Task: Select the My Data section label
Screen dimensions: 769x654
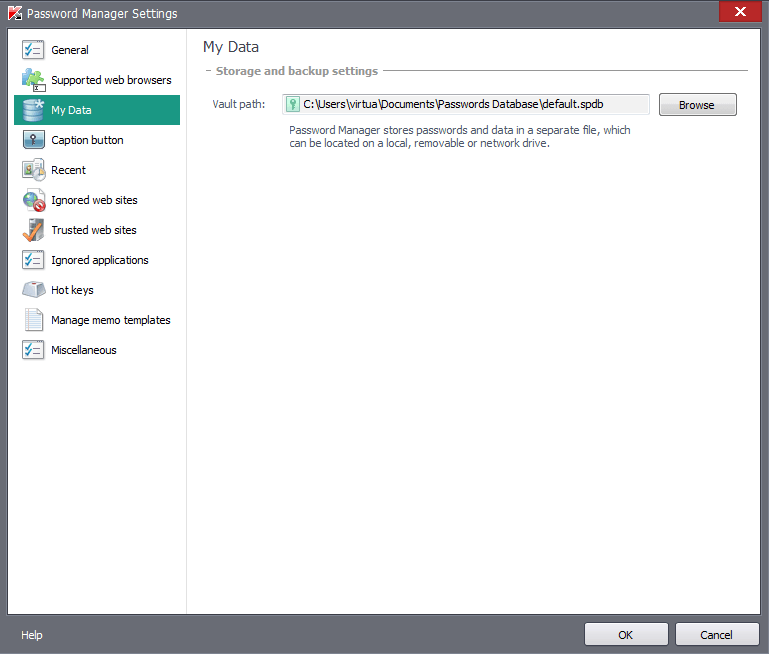Action: click(x=71, y=110)
